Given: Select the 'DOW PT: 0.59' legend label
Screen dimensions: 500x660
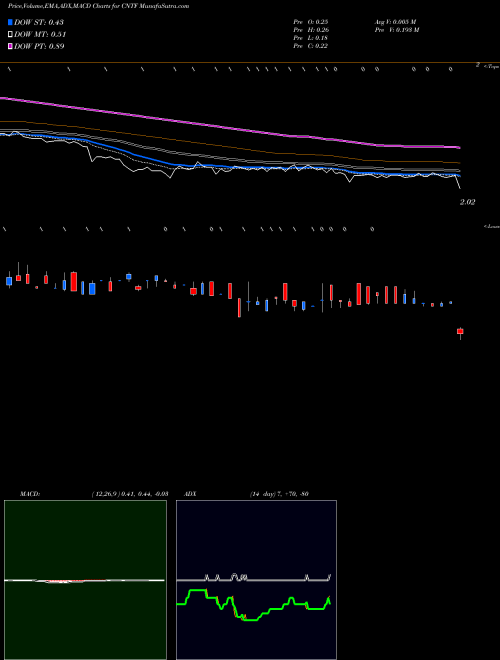Looking at the screenshot, I should click(x=39, y=46).
